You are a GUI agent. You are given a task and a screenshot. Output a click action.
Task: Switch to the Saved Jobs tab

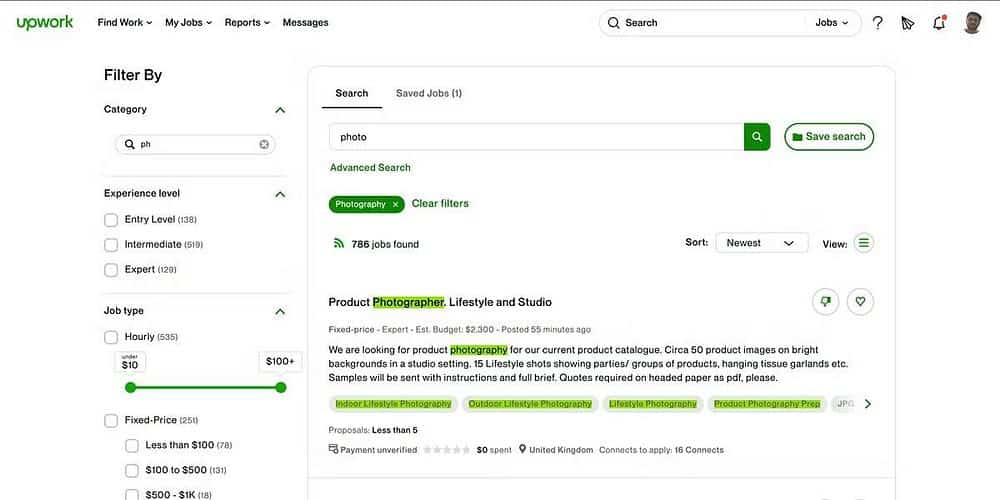point(428,93)
